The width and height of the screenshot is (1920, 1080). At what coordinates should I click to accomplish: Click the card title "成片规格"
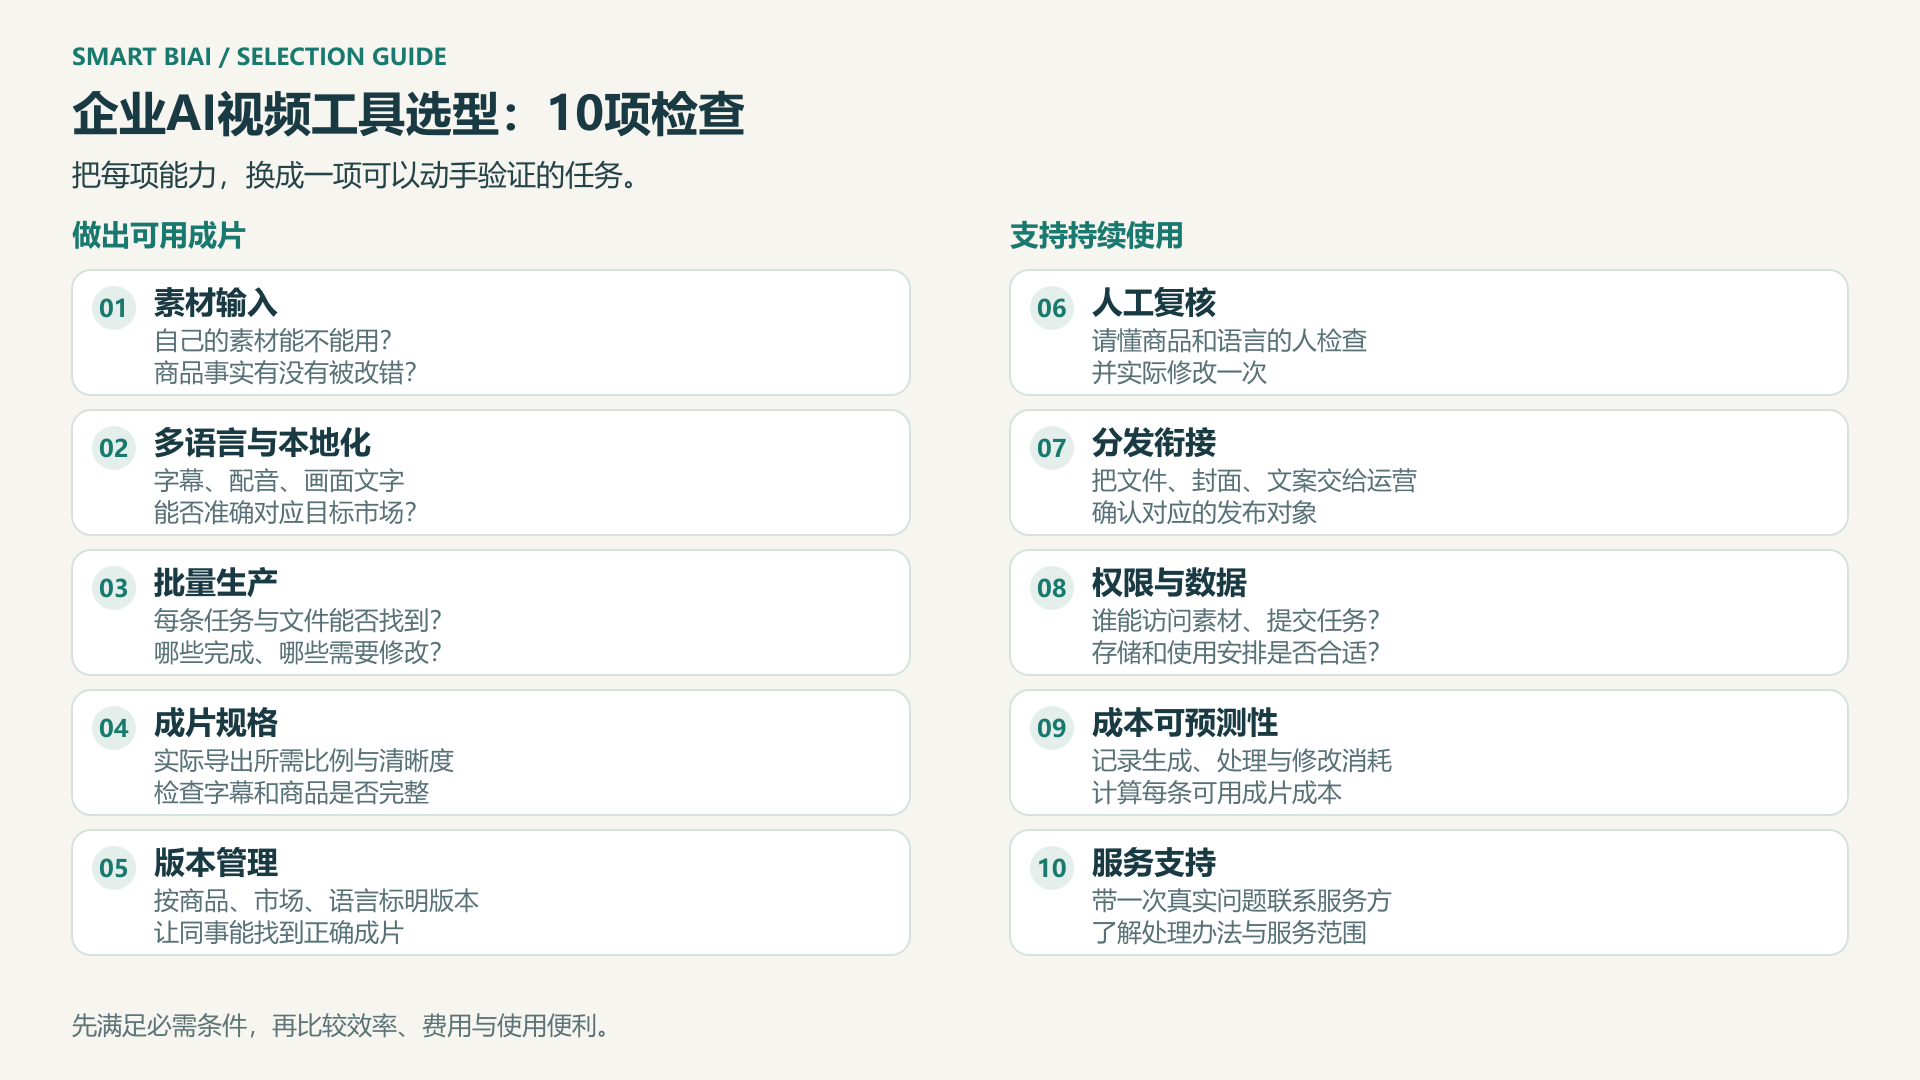point(215,723)
